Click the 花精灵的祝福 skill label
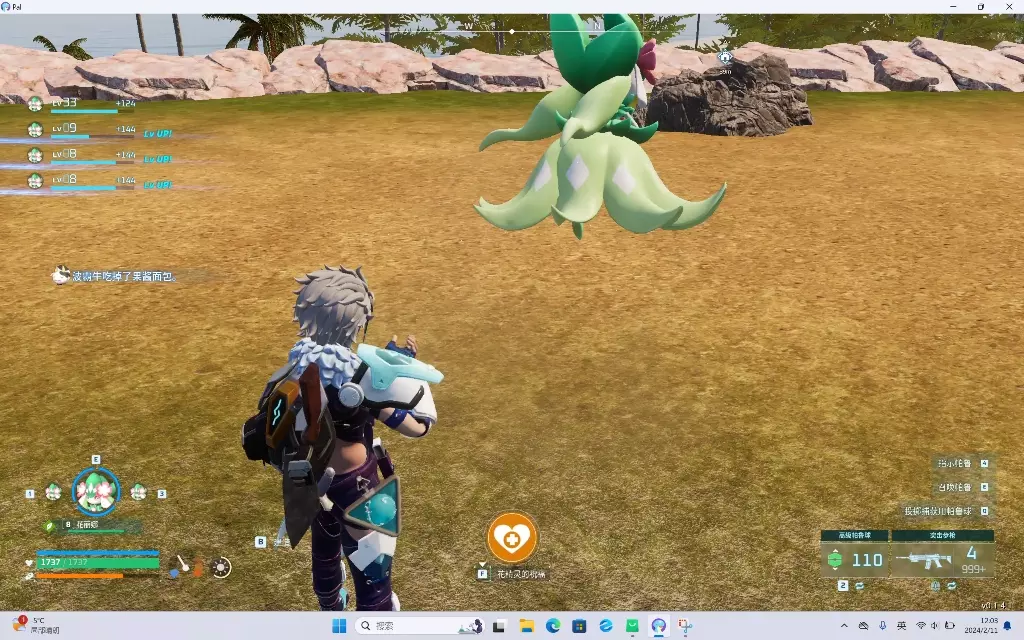This screenshot has height=640, width=1024. point(520,574)
